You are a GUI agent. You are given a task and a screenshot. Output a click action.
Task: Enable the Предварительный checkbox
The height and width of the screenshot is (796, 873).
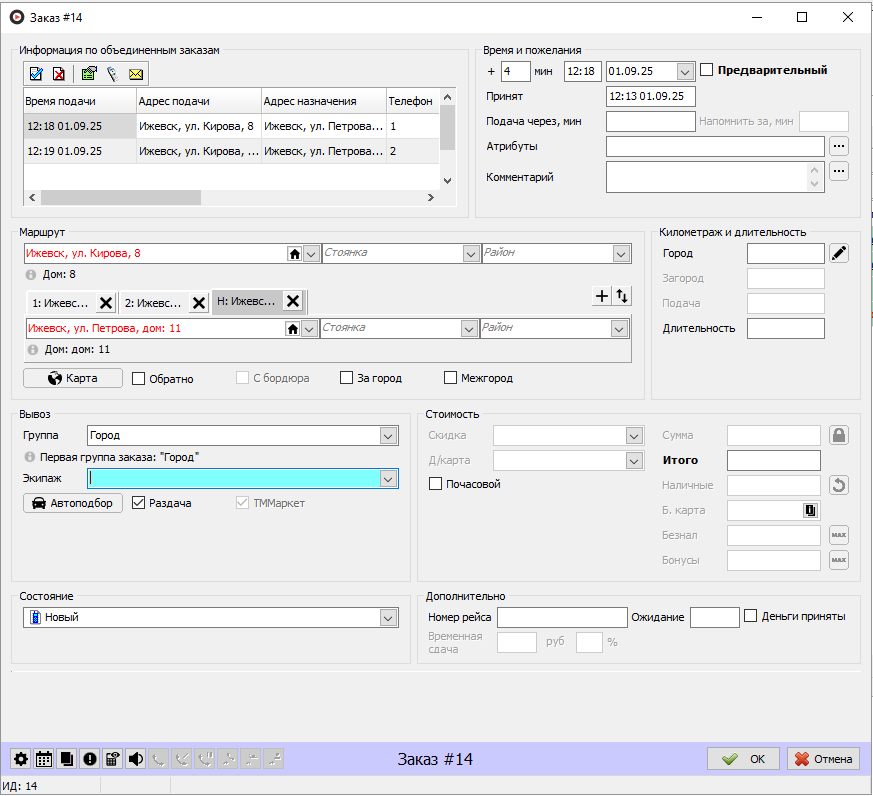point(707,70)
